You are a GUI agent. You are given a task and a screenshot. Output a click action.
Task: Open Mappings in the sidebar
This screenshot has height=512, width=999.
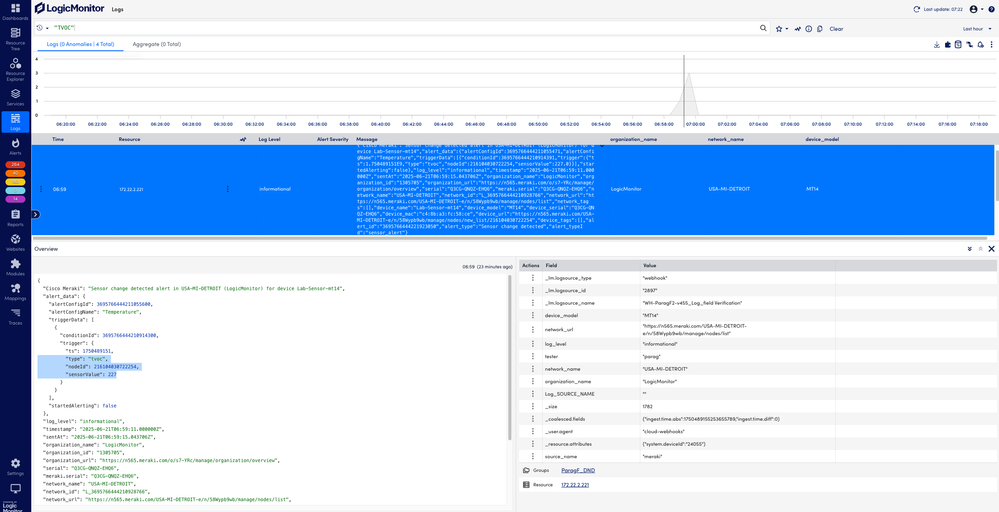[15, 292]
